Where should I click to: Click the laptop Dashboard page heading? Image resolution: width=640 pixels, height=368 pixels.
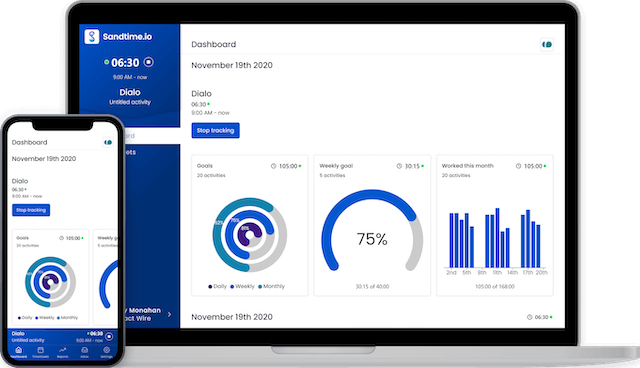213,44
